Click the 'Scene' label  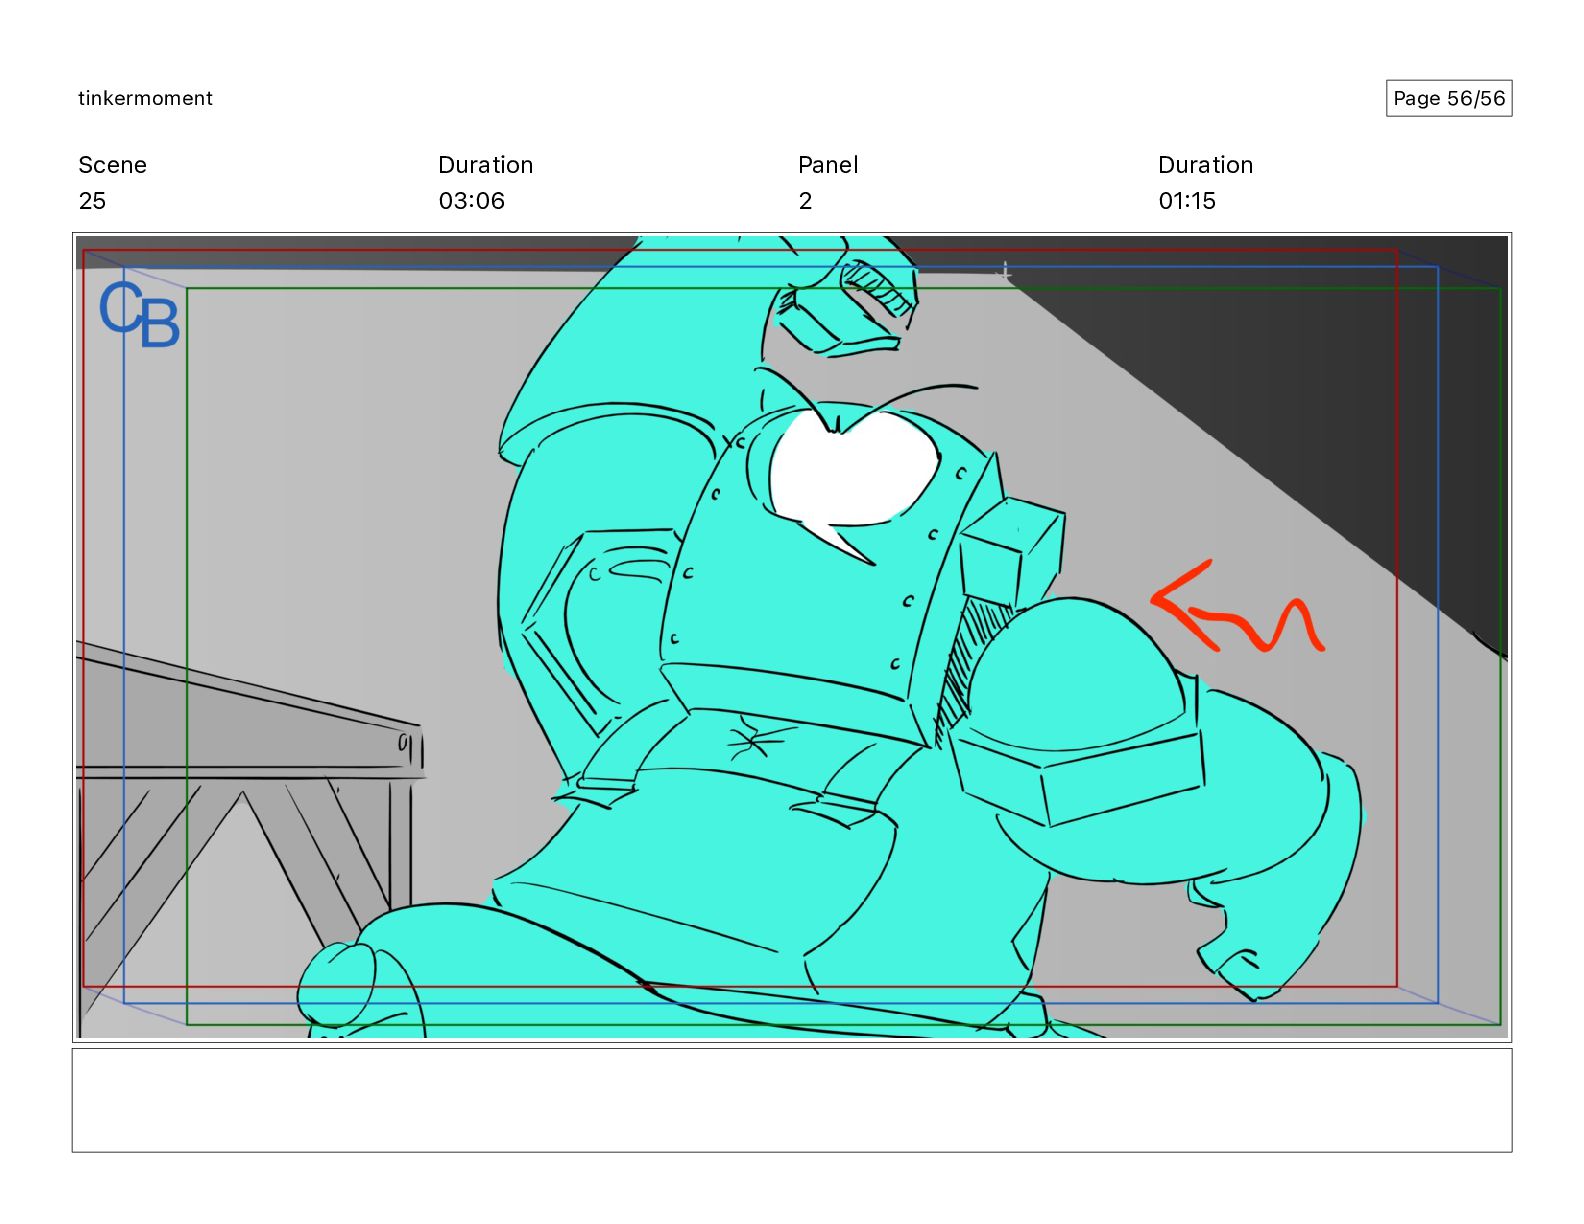tap(112, 165)
